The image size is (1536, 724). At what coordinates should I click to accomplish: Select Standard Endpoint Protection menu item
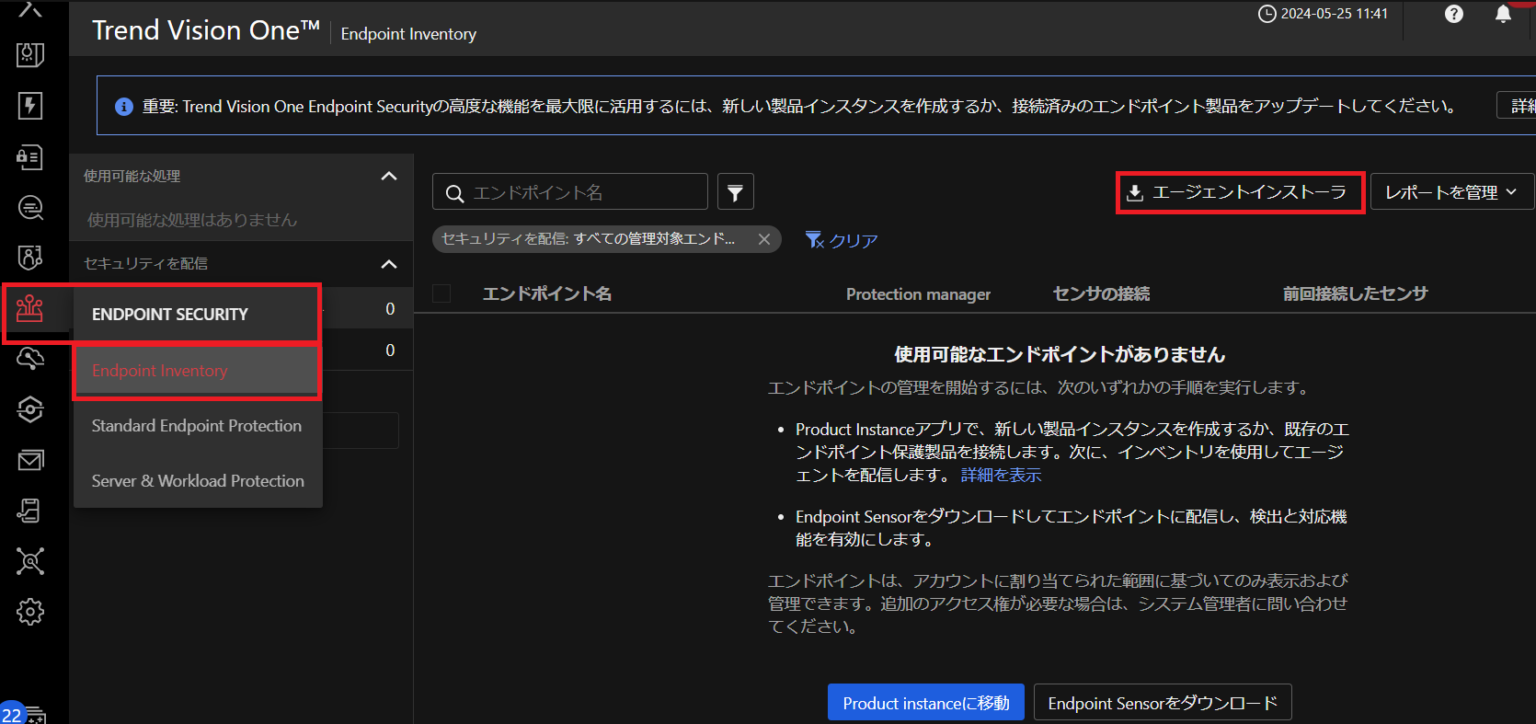(x=196, y=425)
